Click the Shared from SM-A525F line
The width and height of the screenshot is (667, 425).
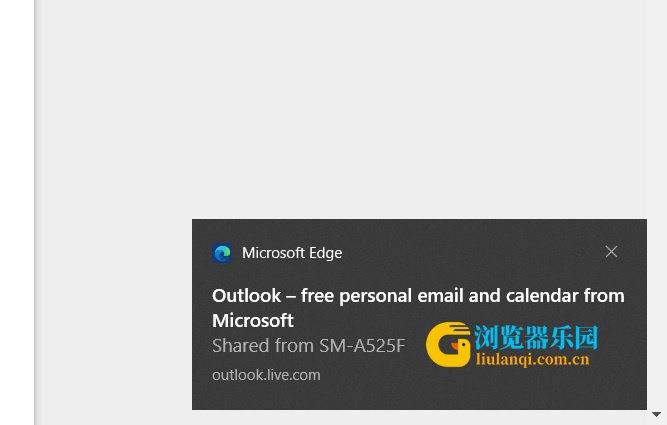[308, 345]
